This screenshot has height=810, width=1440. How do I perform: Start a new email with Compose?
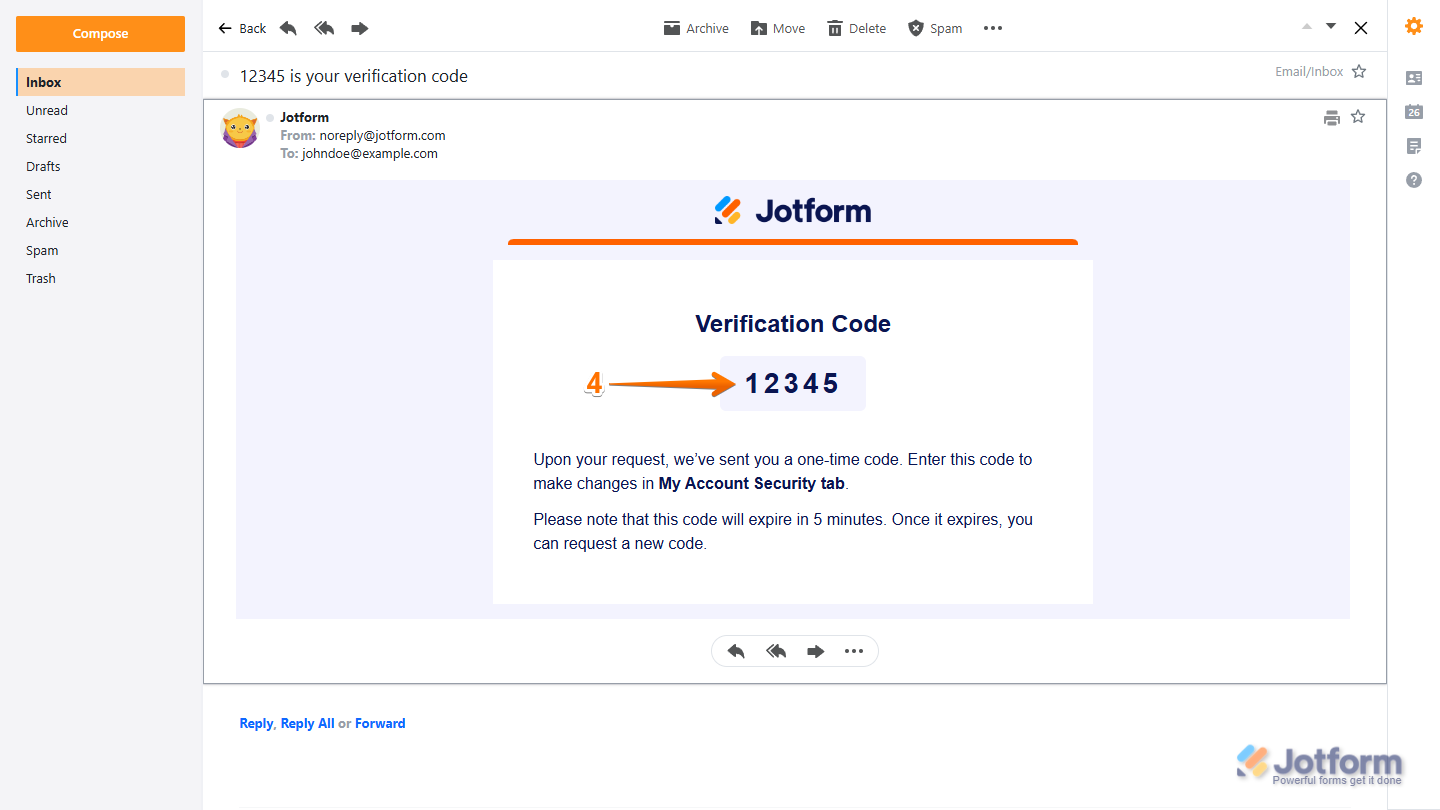point(100,33)
